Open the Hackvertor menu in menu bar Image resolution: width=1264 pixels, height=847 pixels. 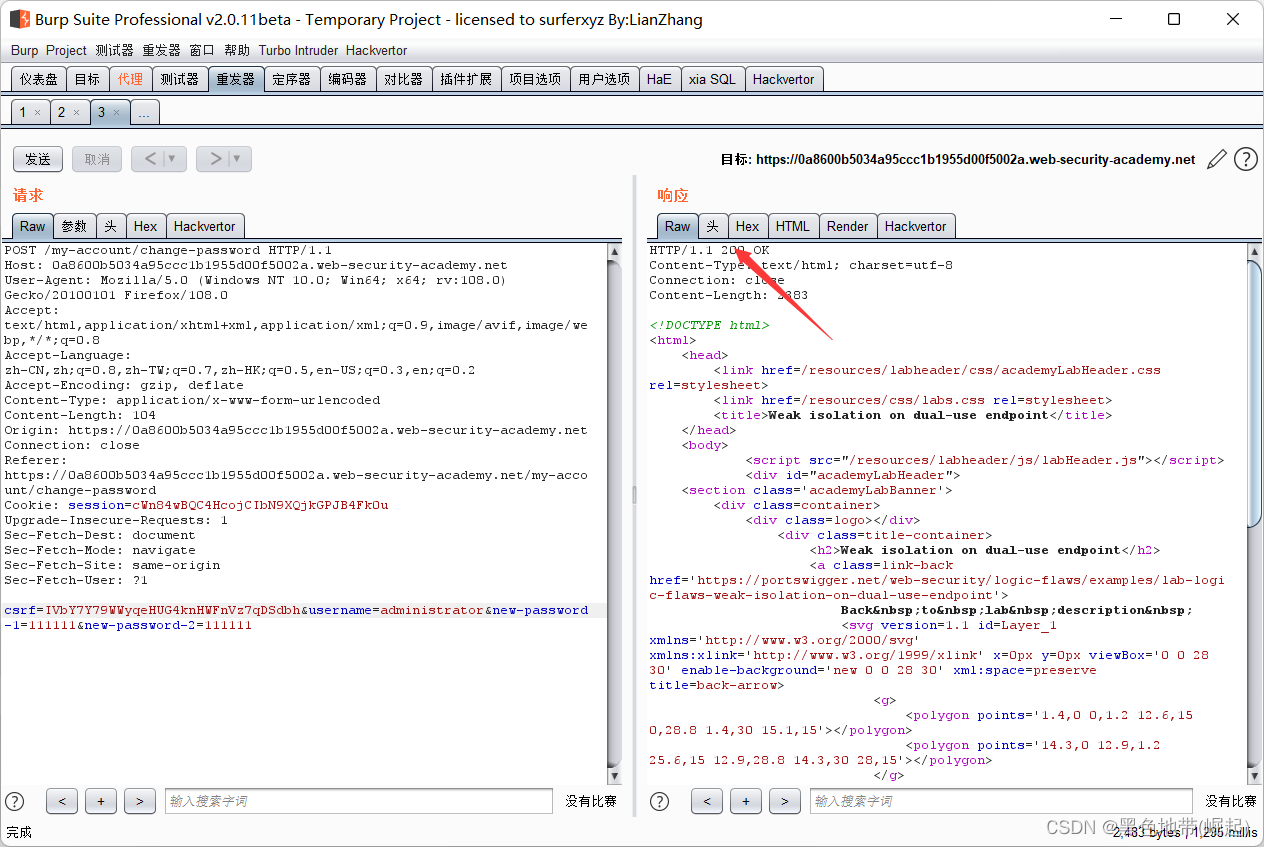(376, 50)
